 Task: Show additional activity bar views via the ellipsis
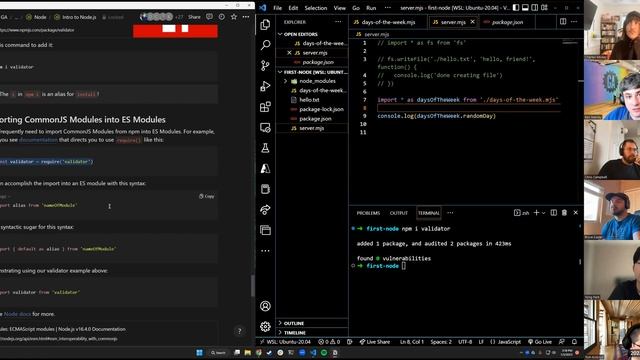click(265, 251)
